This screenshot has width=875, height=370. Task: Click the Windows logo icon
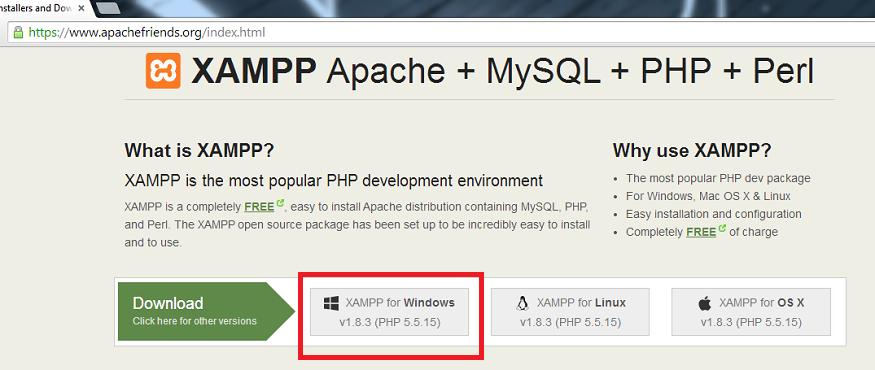click(x=331, y=304)
